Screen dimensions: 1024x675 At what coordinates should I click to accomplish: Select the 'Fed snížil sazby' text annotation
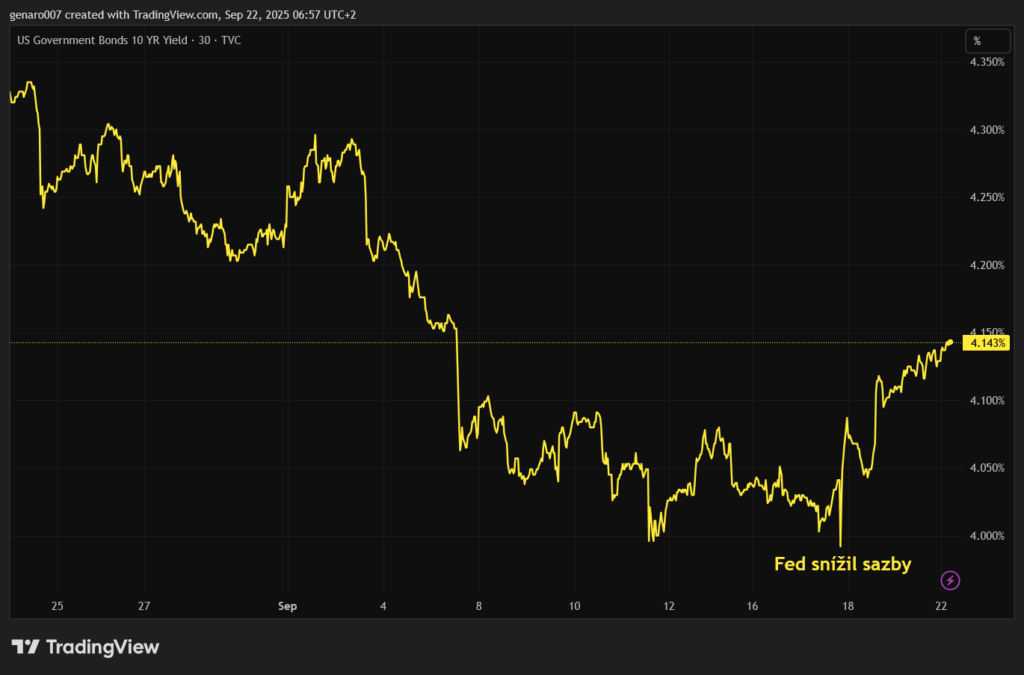(x=842, y=564)
